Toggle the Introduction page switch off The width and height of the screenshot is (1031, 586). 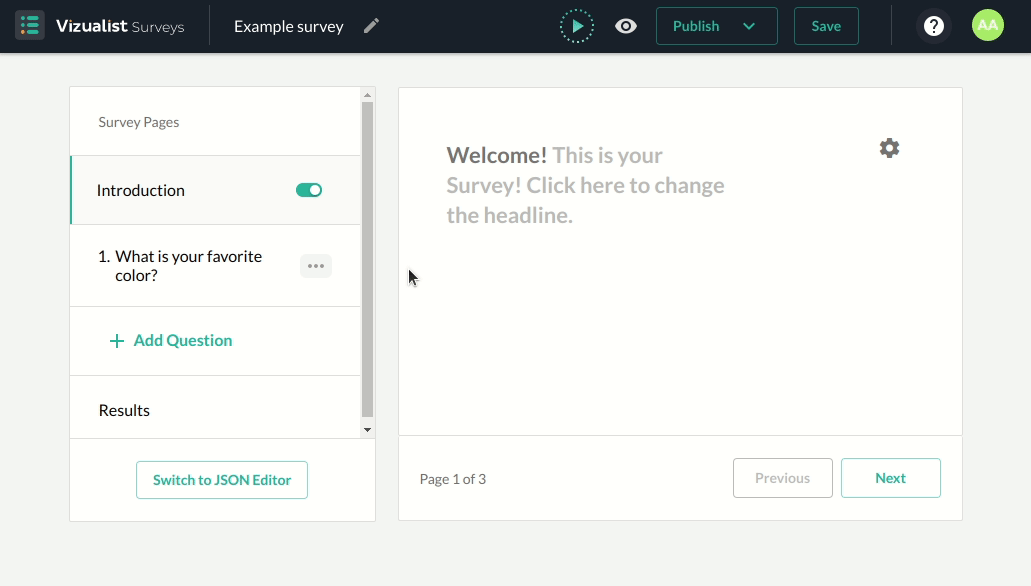coord(309,190)
